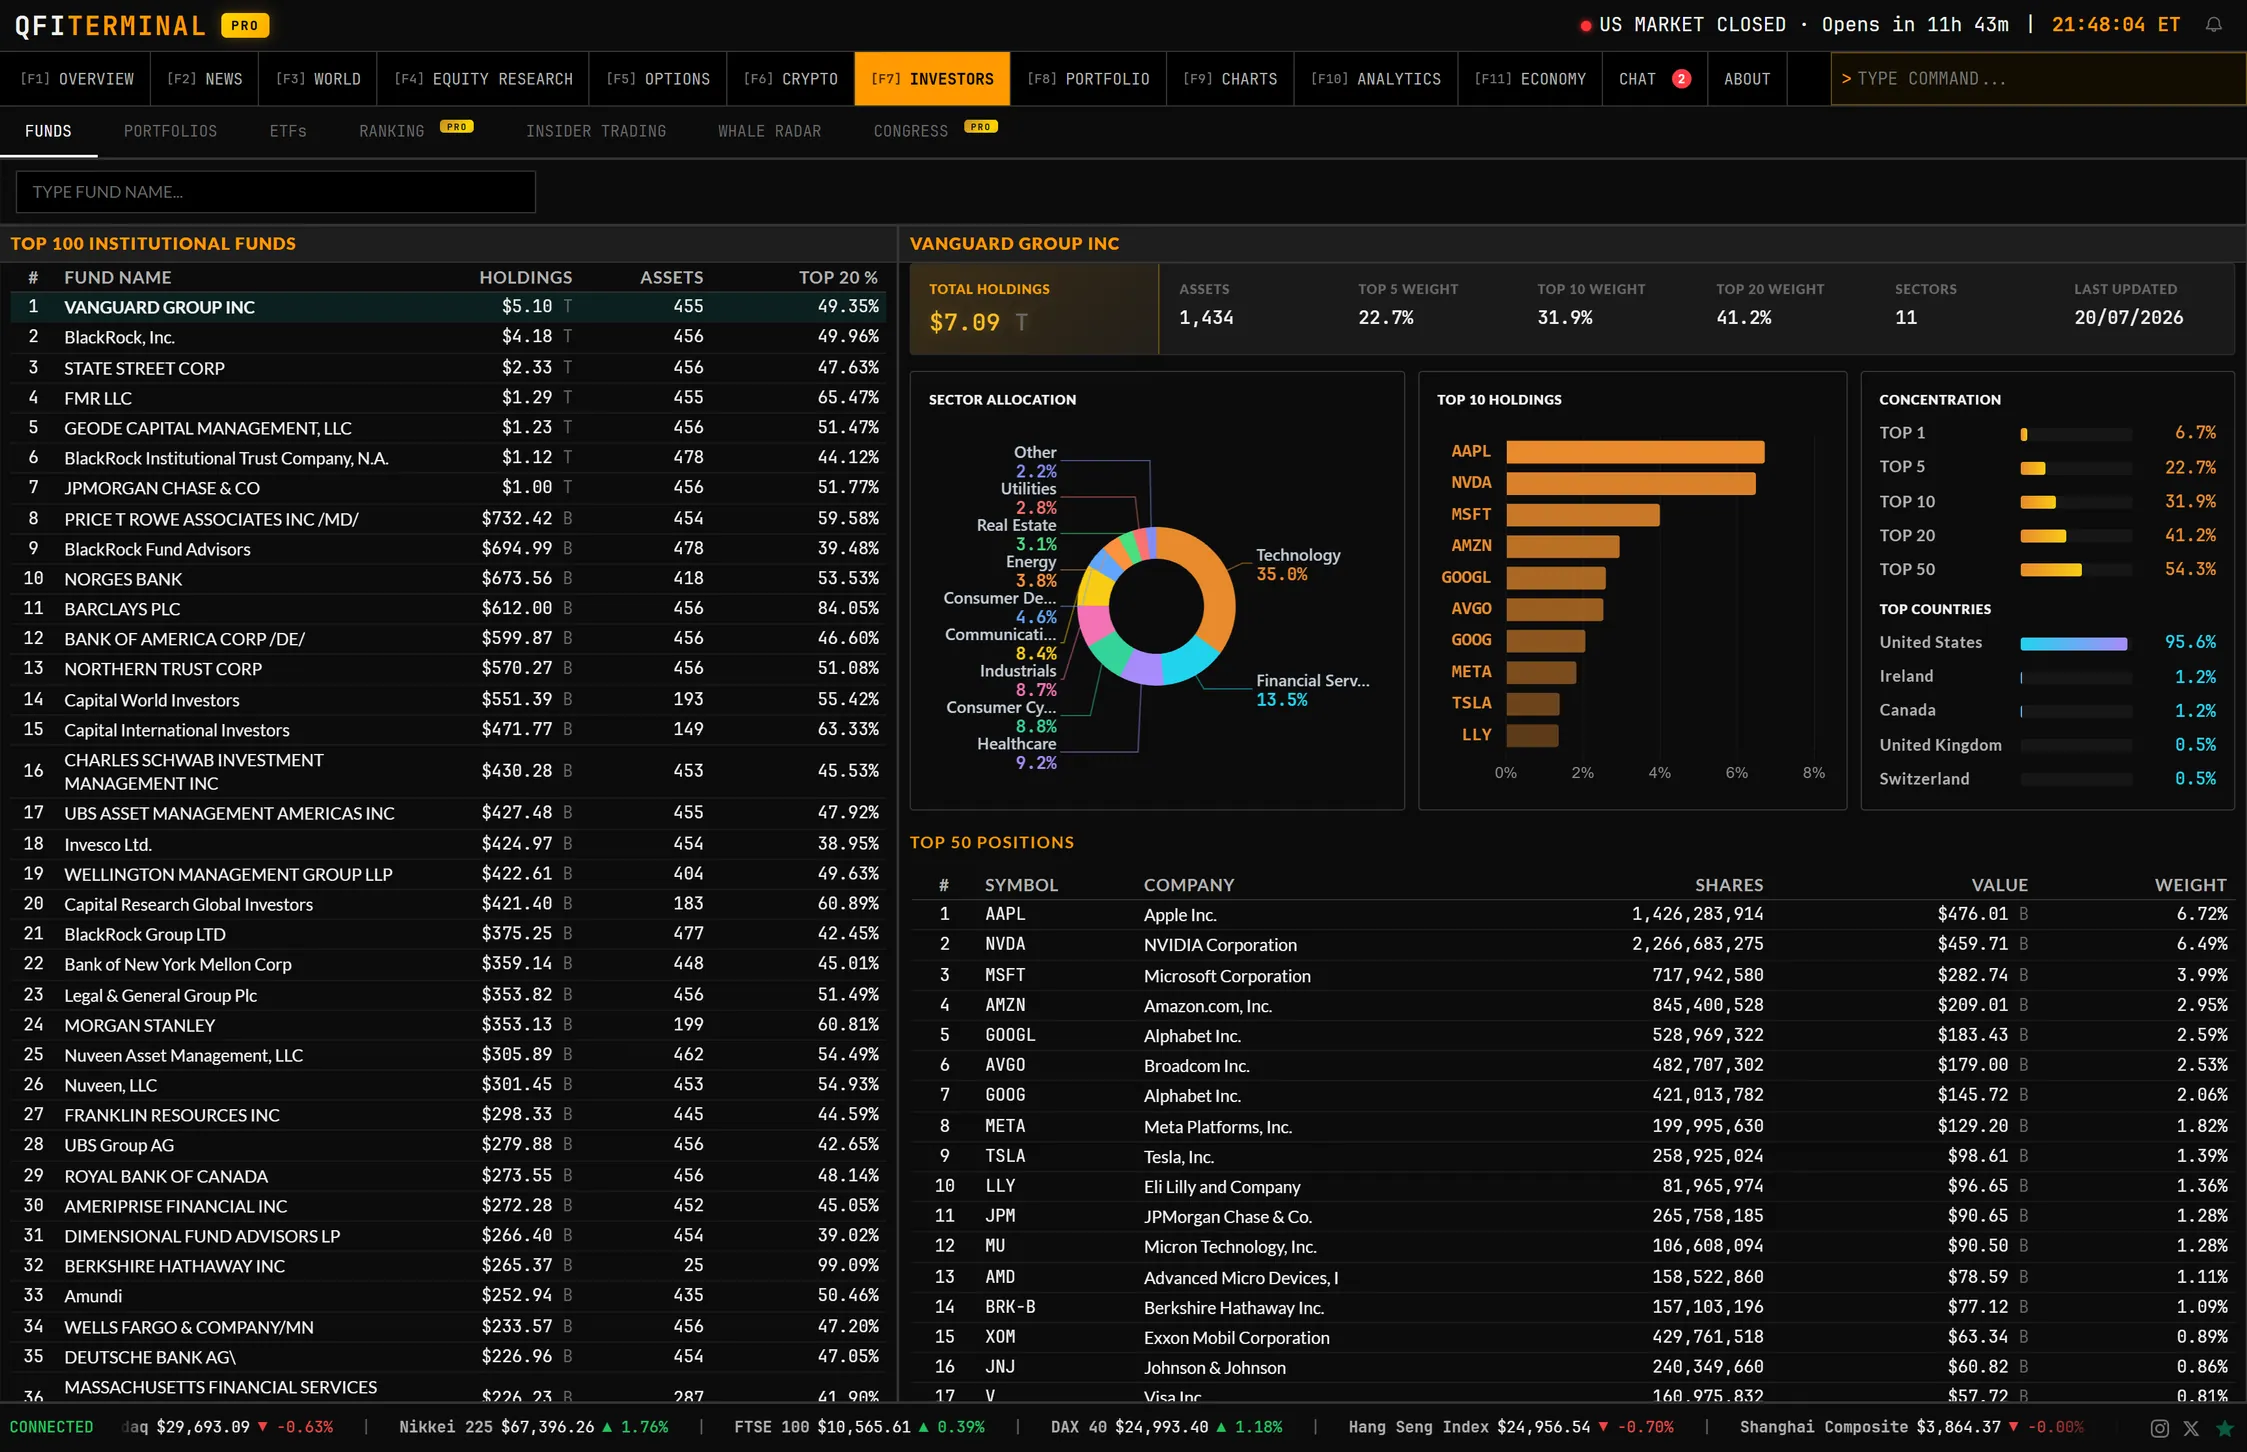Click the United States country bar

[2076, 643]
